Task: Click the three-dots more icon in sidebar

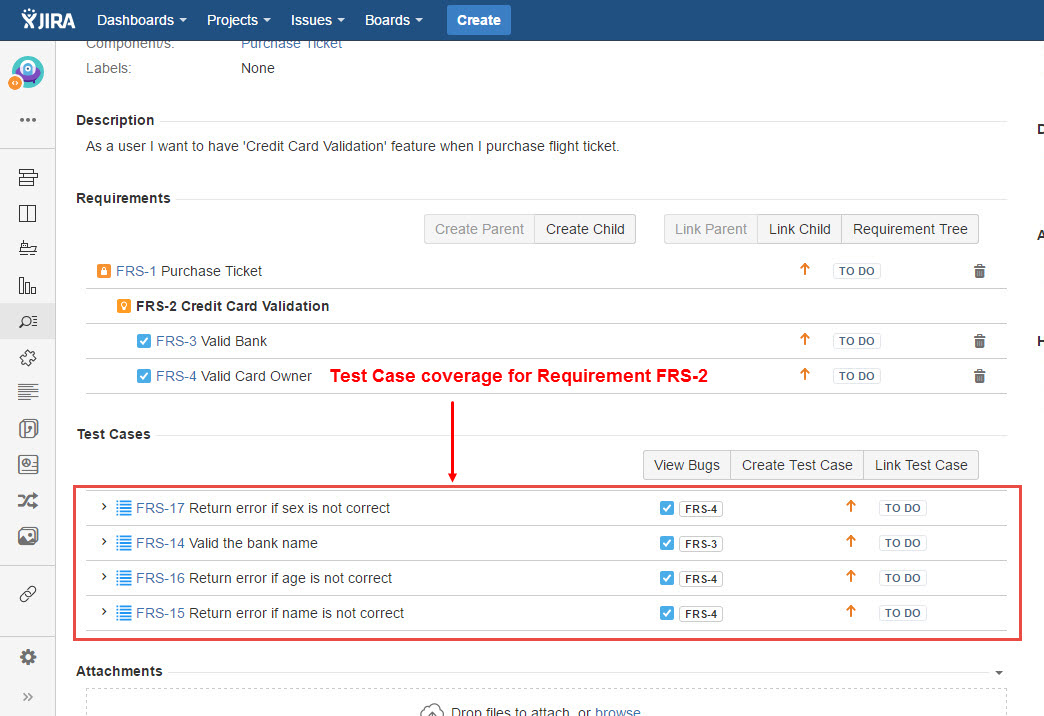Action: (x=28, y=120)
